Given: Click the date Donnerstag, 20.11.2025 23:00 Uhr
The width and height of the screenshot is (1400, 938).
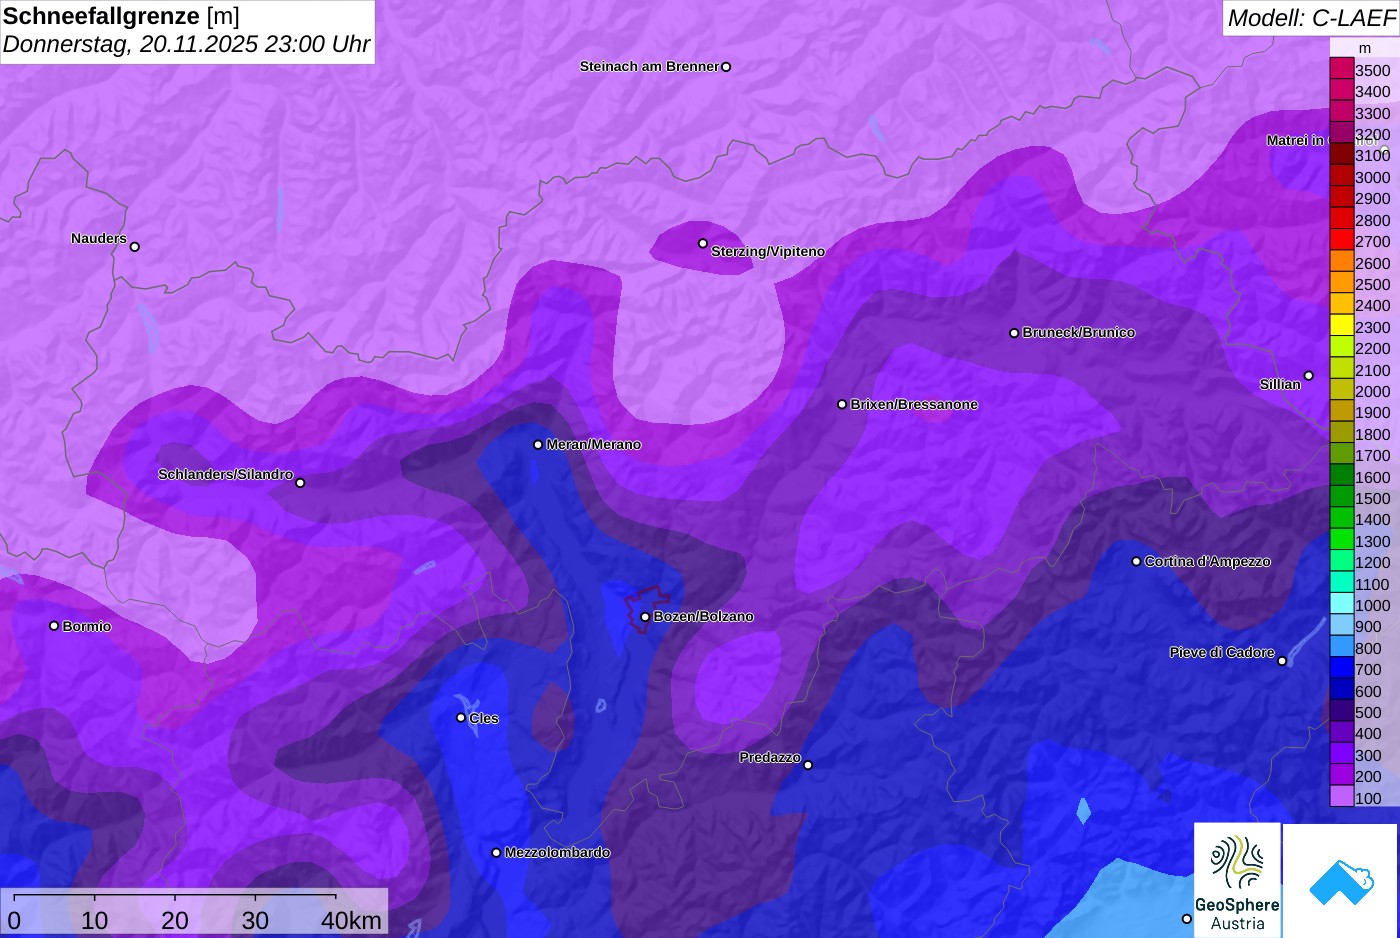Looking at the screenshot, I should click(186, 44).
